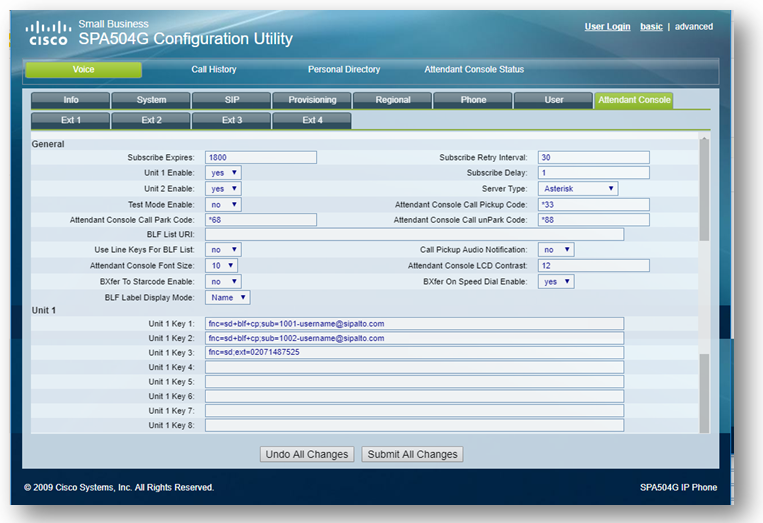Click the General section heading

48,144
